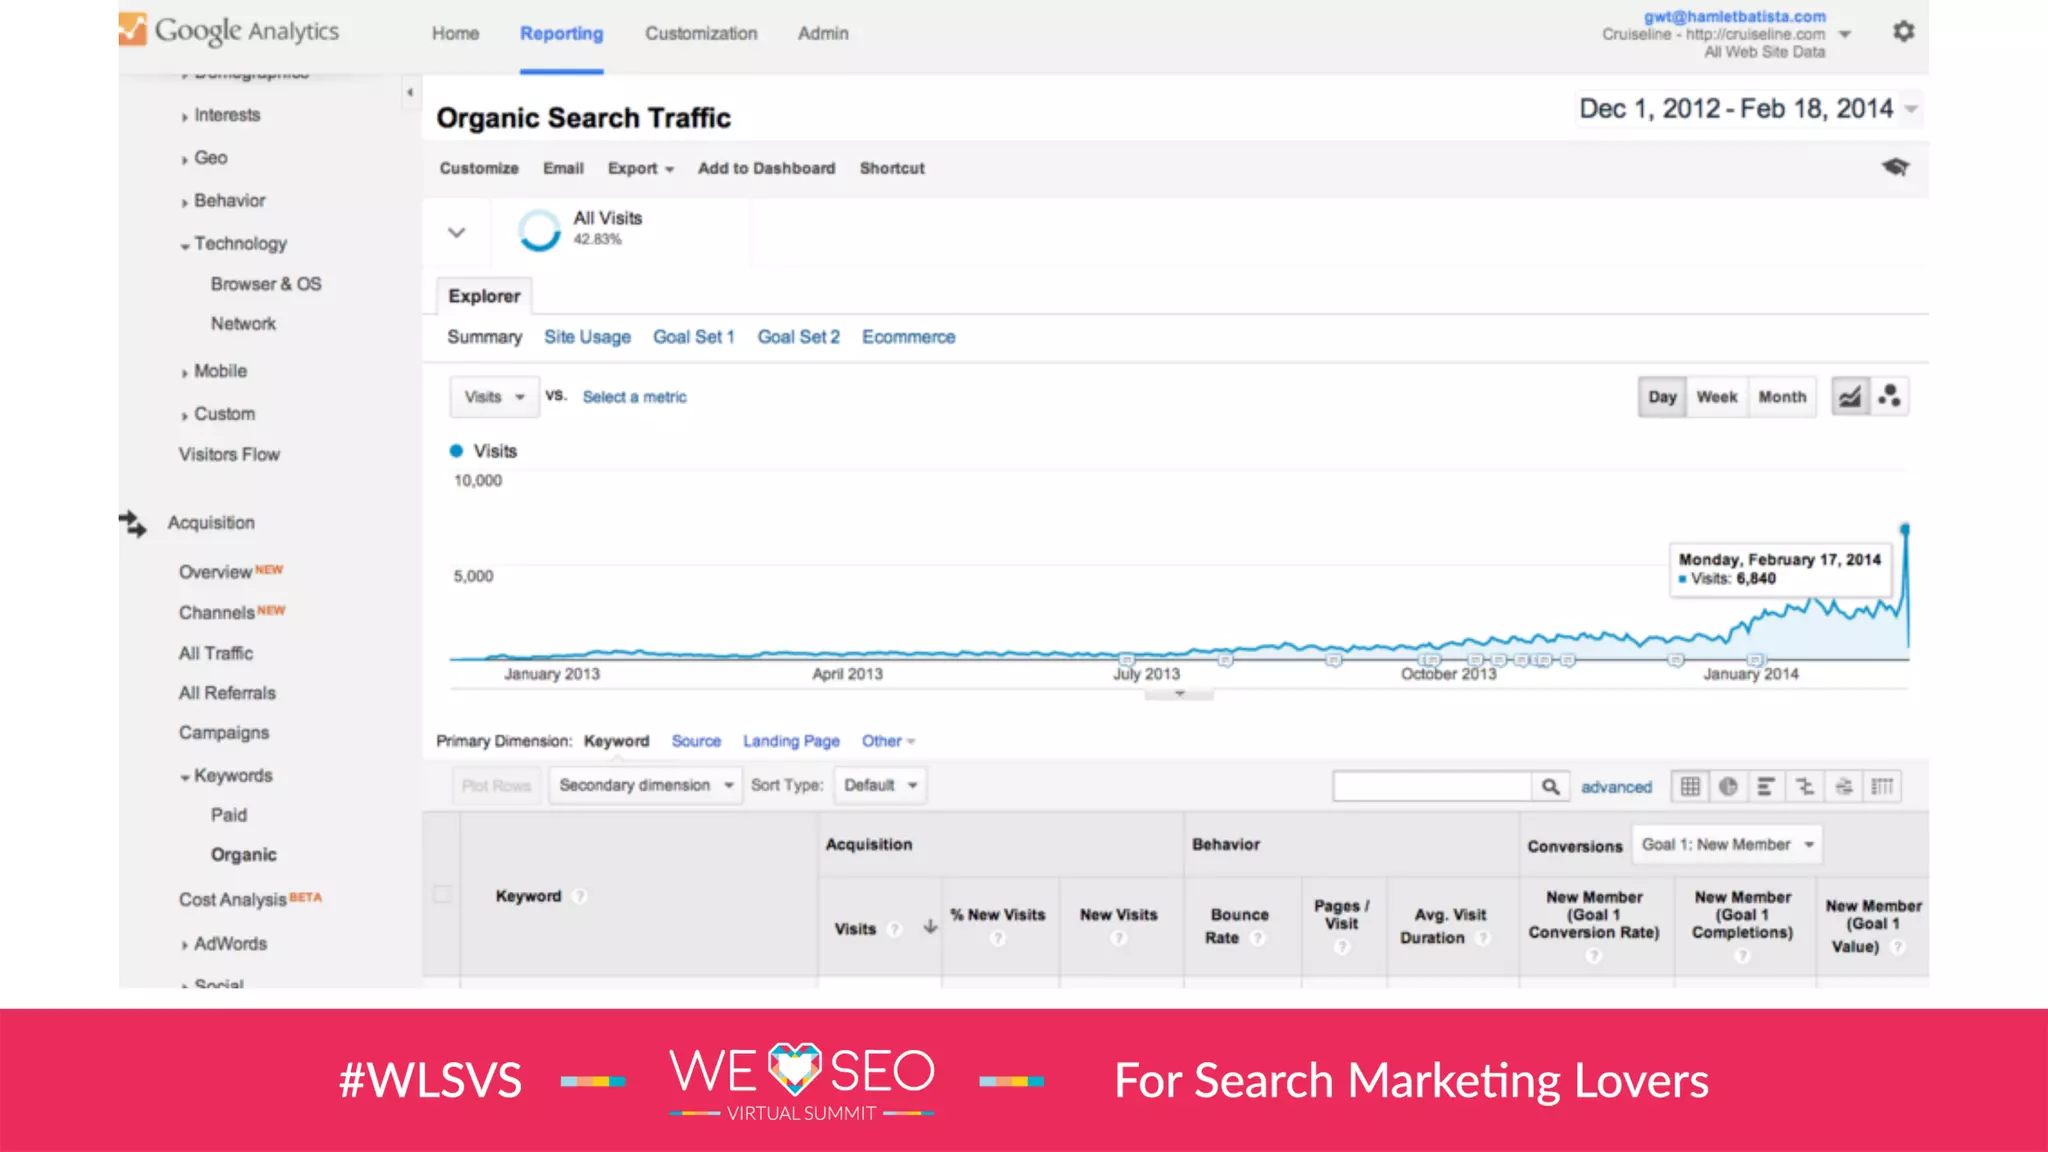Click the table search magnifier button
2048x1152 pixels.
click(1550, 787)
